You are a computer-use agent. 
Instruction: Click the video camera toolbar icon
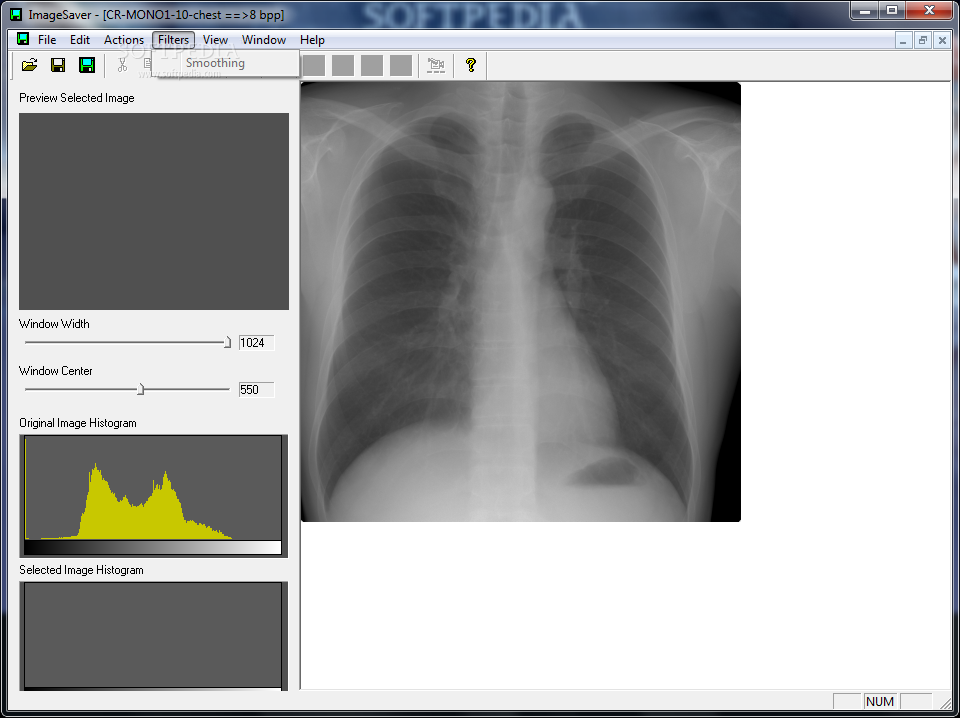click(436, 65)
